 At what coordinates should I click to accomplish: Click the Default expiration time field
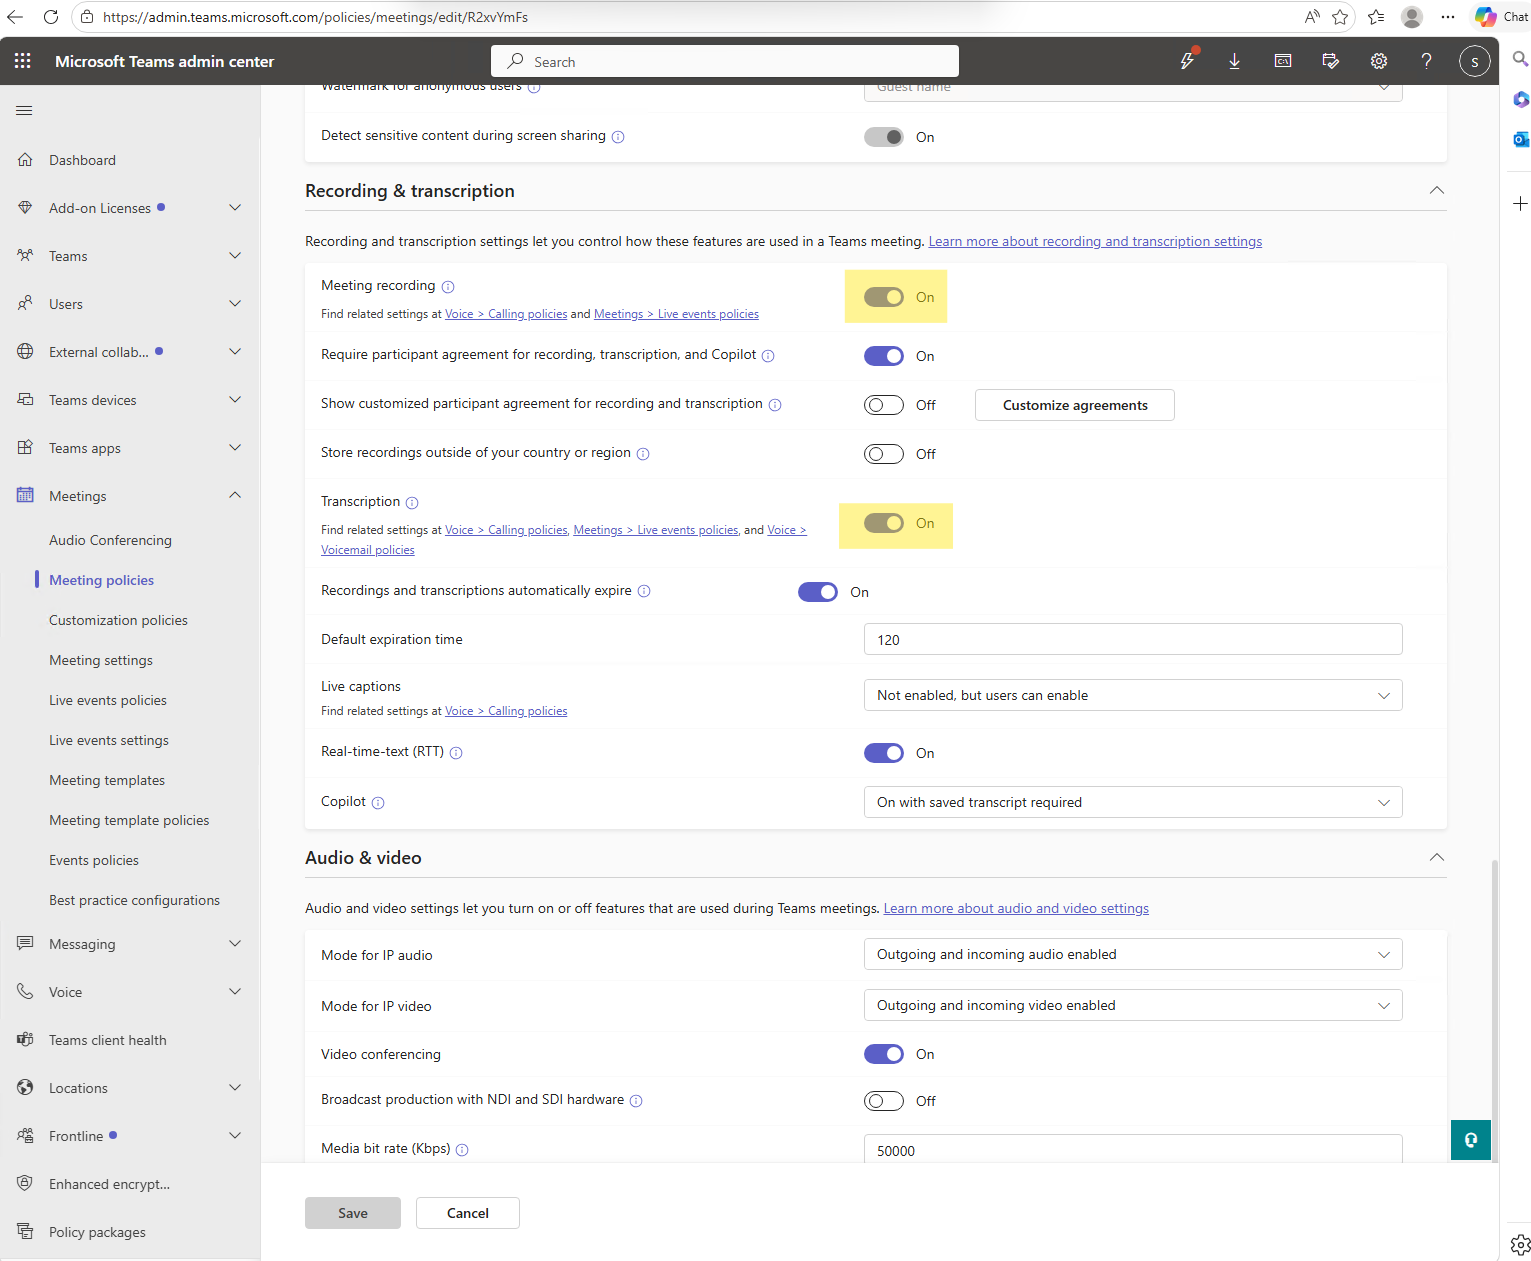click(x=1132, y=640)
